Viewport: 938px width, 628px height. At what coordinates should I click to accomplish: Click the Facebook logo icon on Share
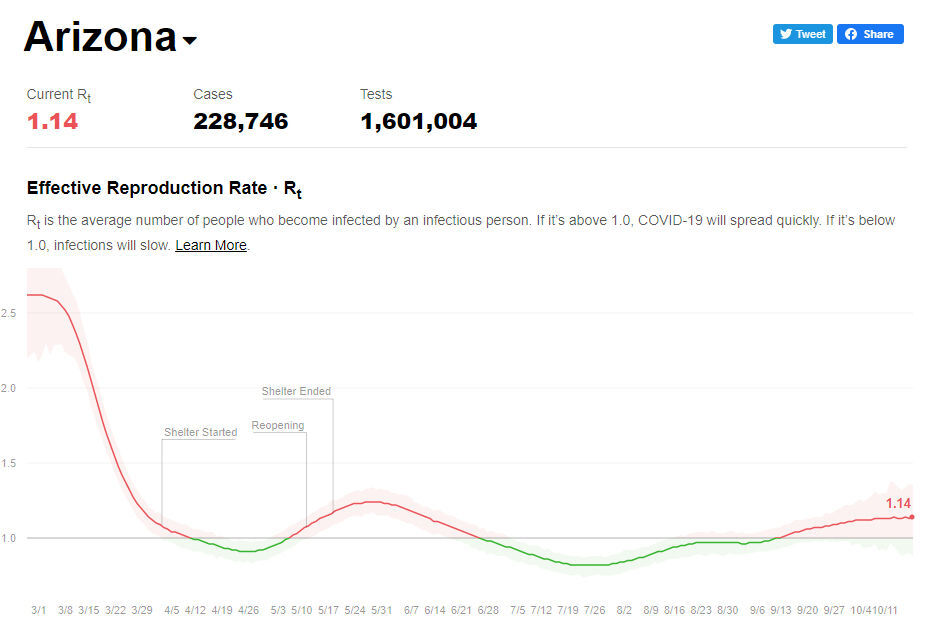click(851, 35)
